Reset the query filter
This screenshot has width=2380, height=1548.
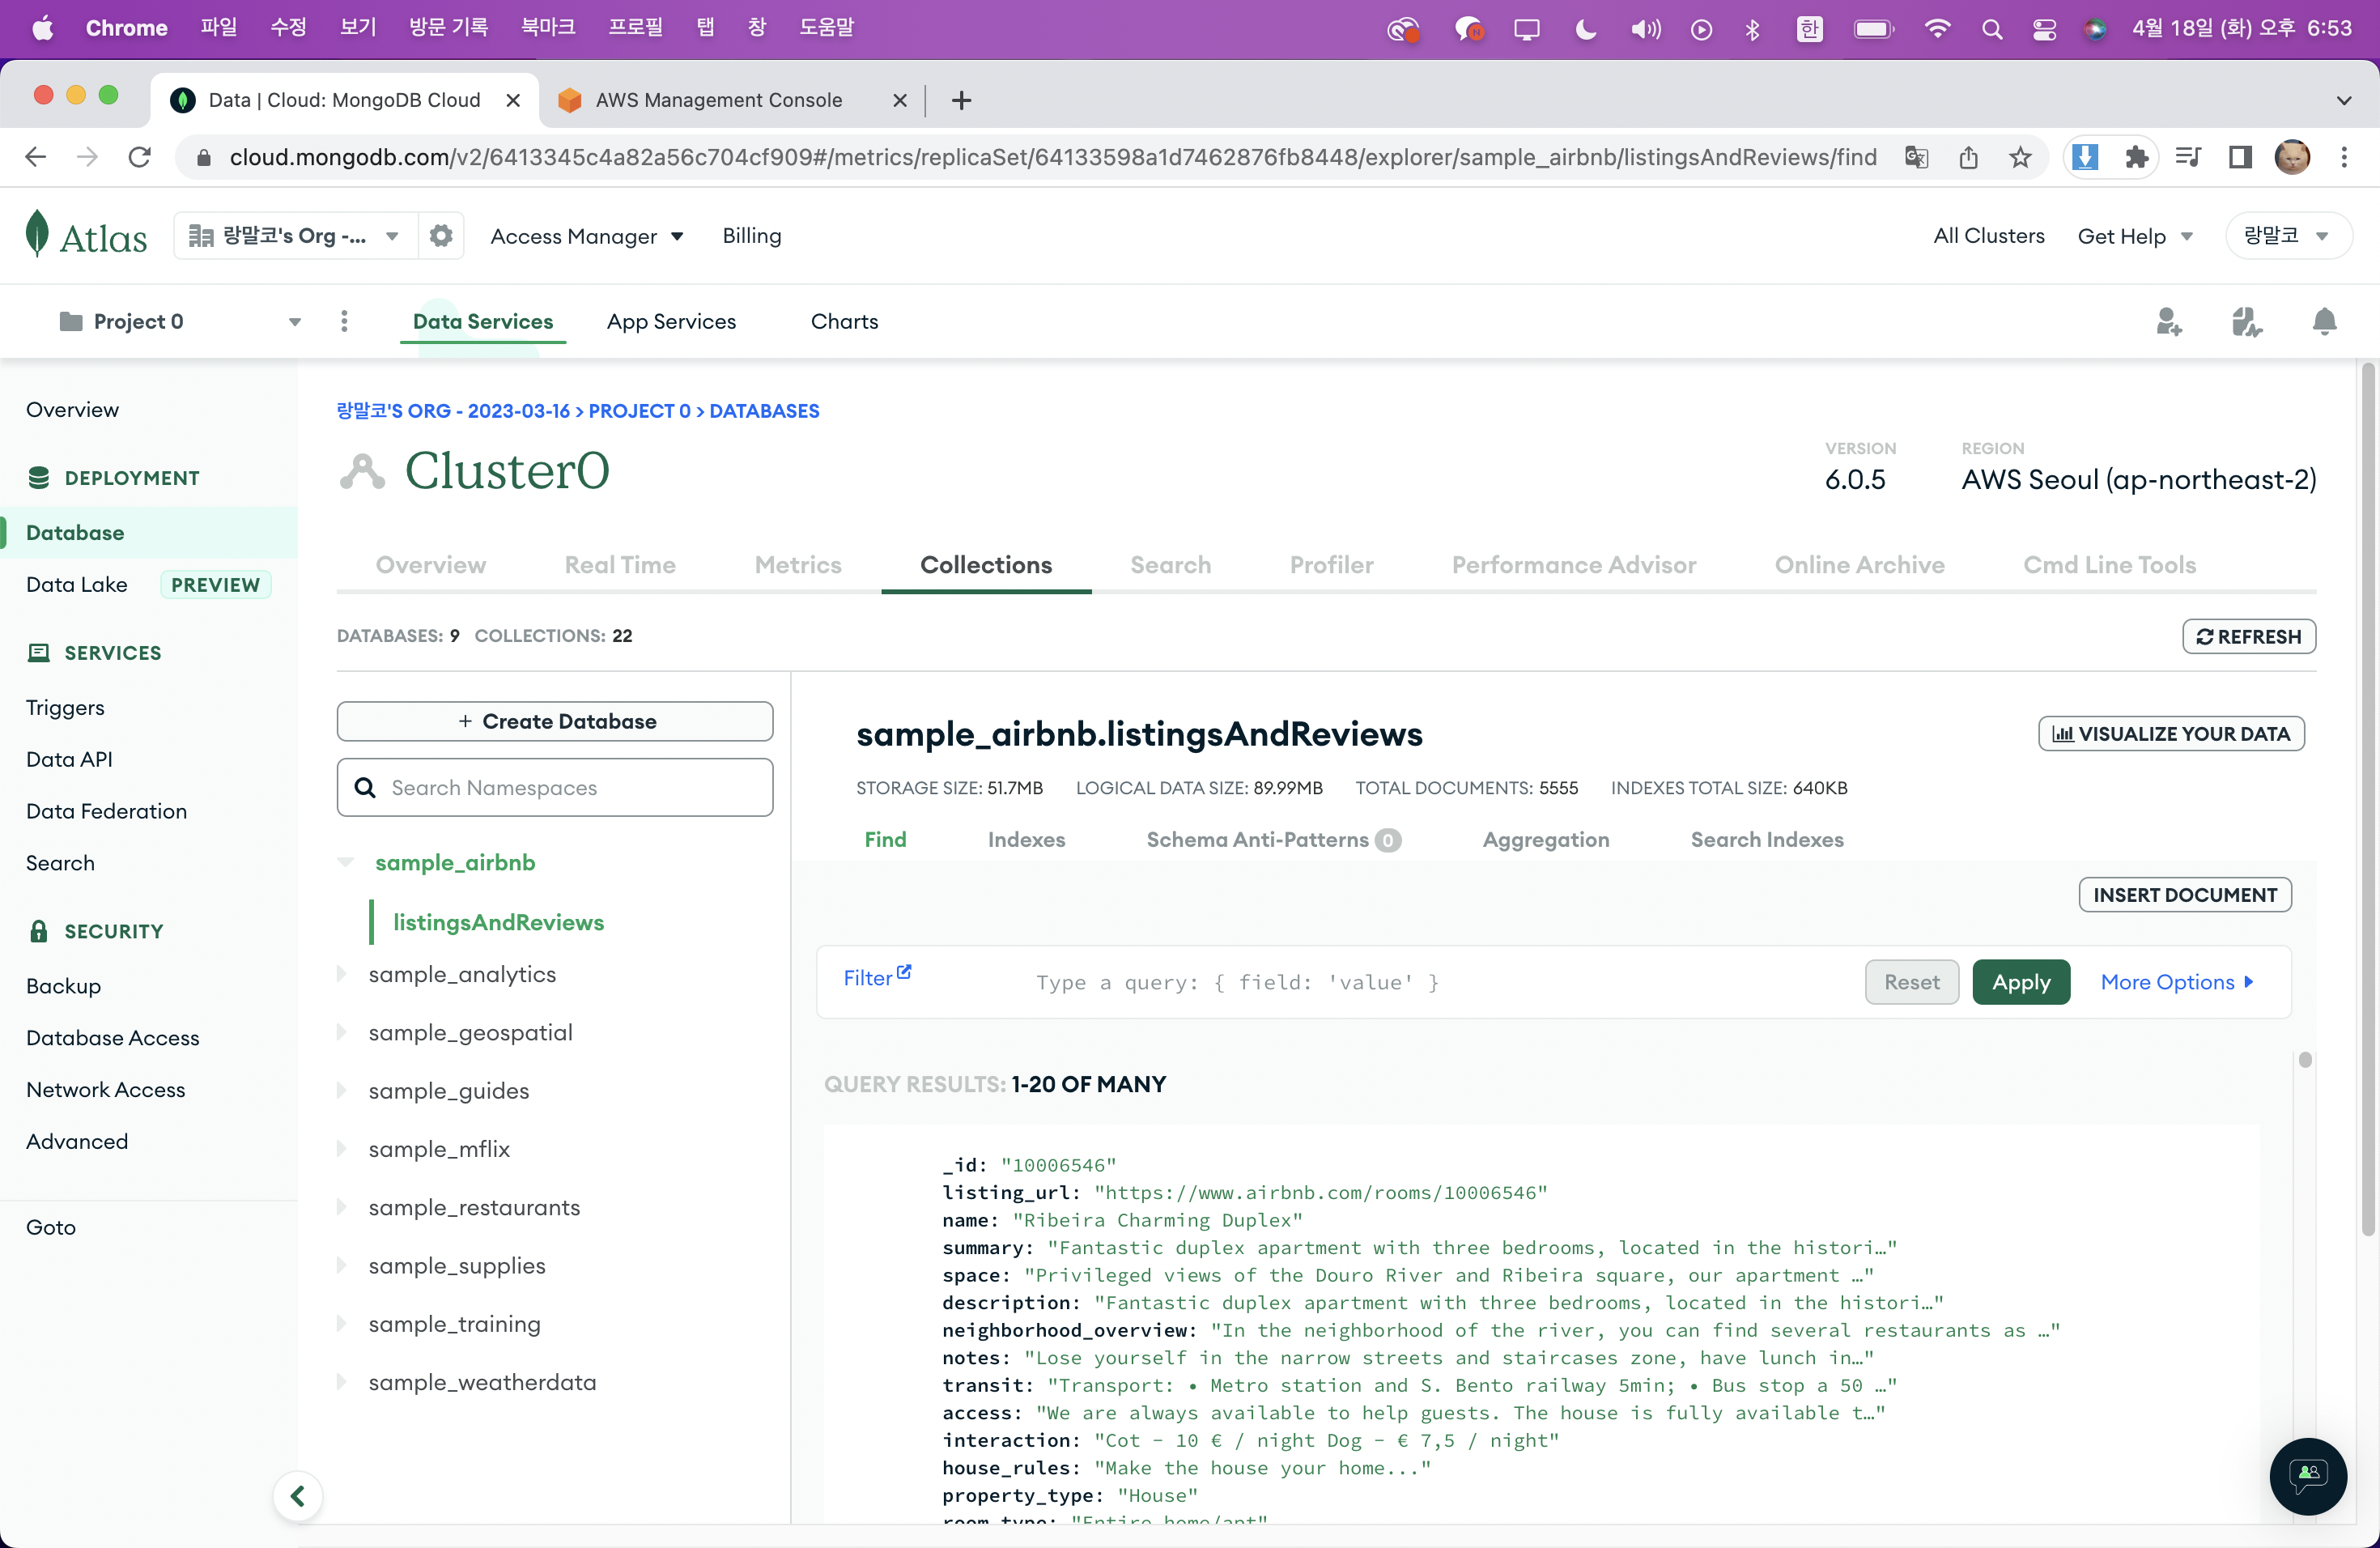[x=1911, y=982]
